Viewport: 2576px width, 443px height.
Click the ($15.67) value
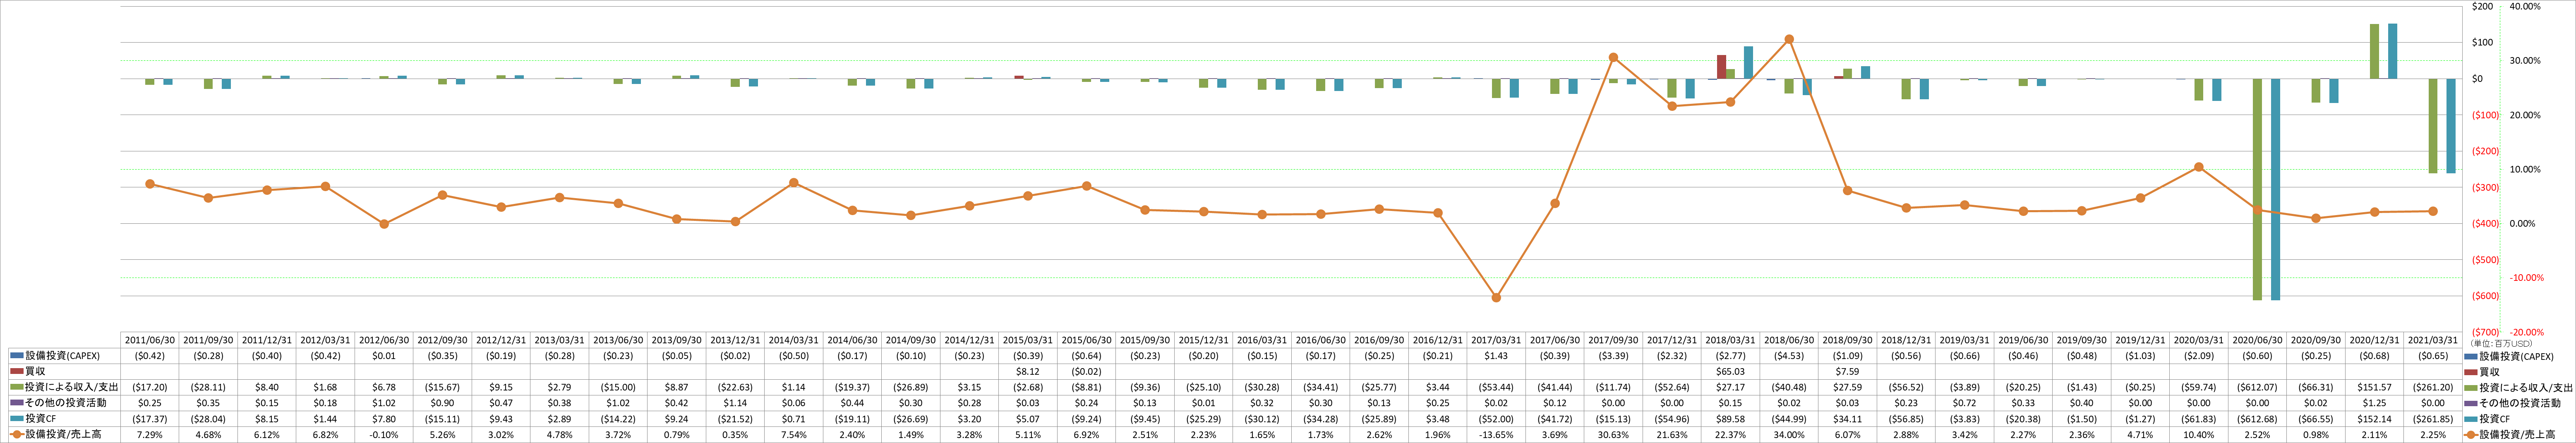[x=442, y=387]
